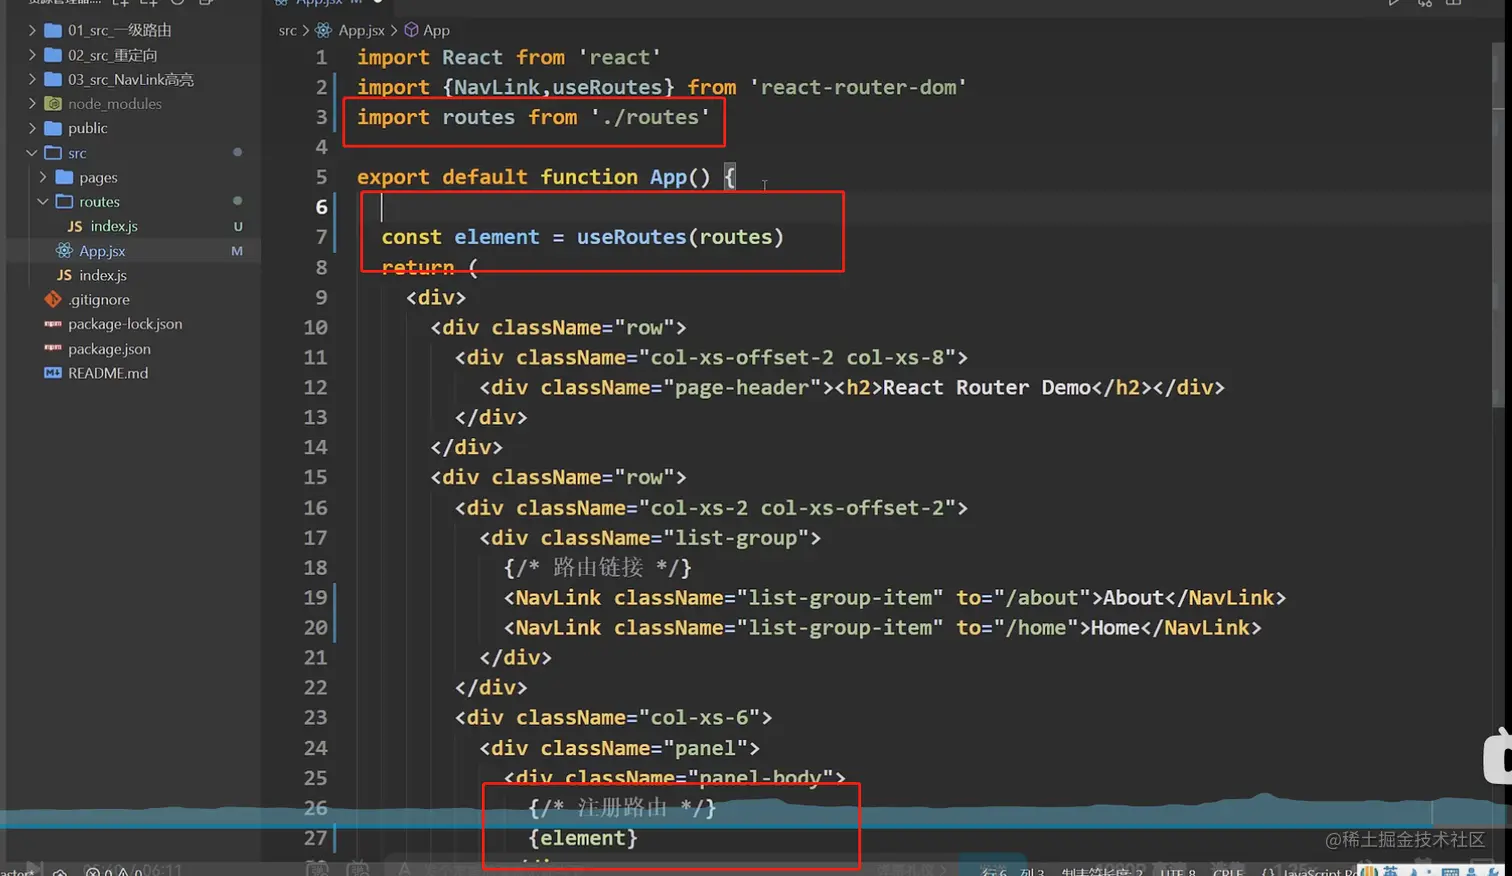Expand the 03_src_NavLink高亮 folder chevron
The width and height of the screenshot is (1512, 876).
(x=32, y=79)
